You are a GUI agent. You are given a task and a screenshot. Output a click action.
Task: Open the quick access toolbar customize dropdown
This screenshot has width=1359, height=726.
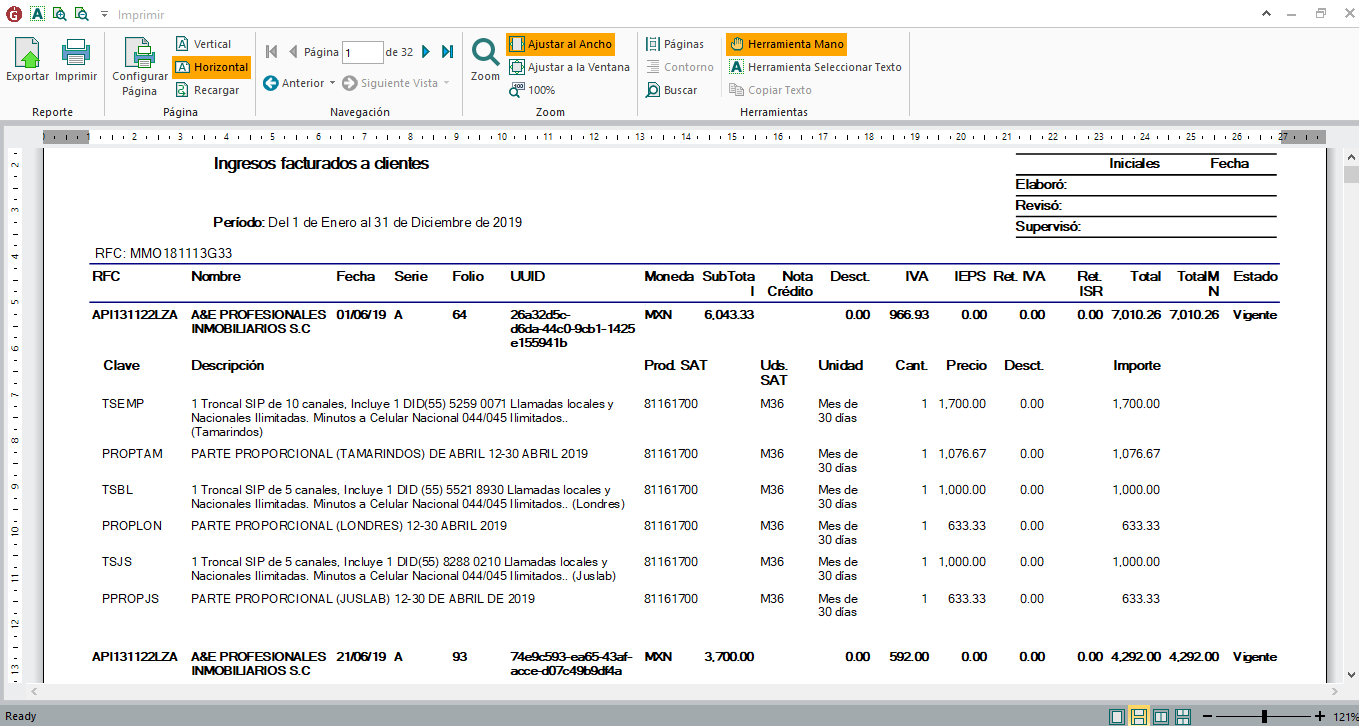[x=104, y=15]
